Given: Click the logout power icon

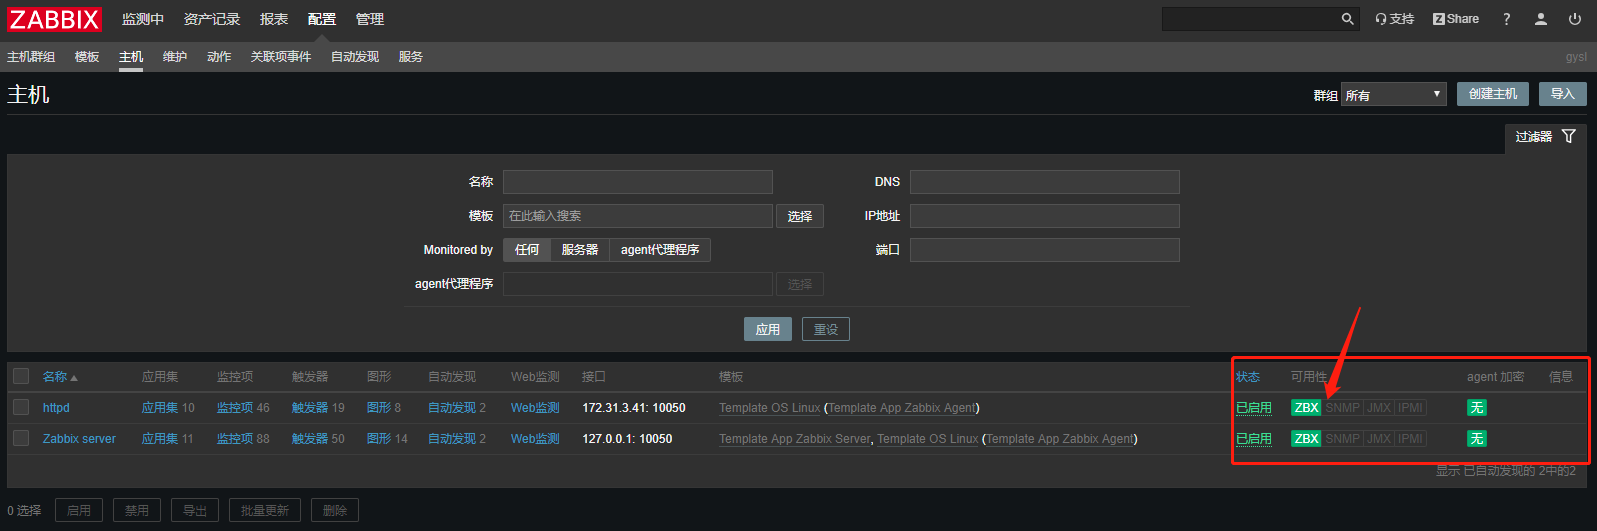Looking at the screenshot, I should (1575, 19).
